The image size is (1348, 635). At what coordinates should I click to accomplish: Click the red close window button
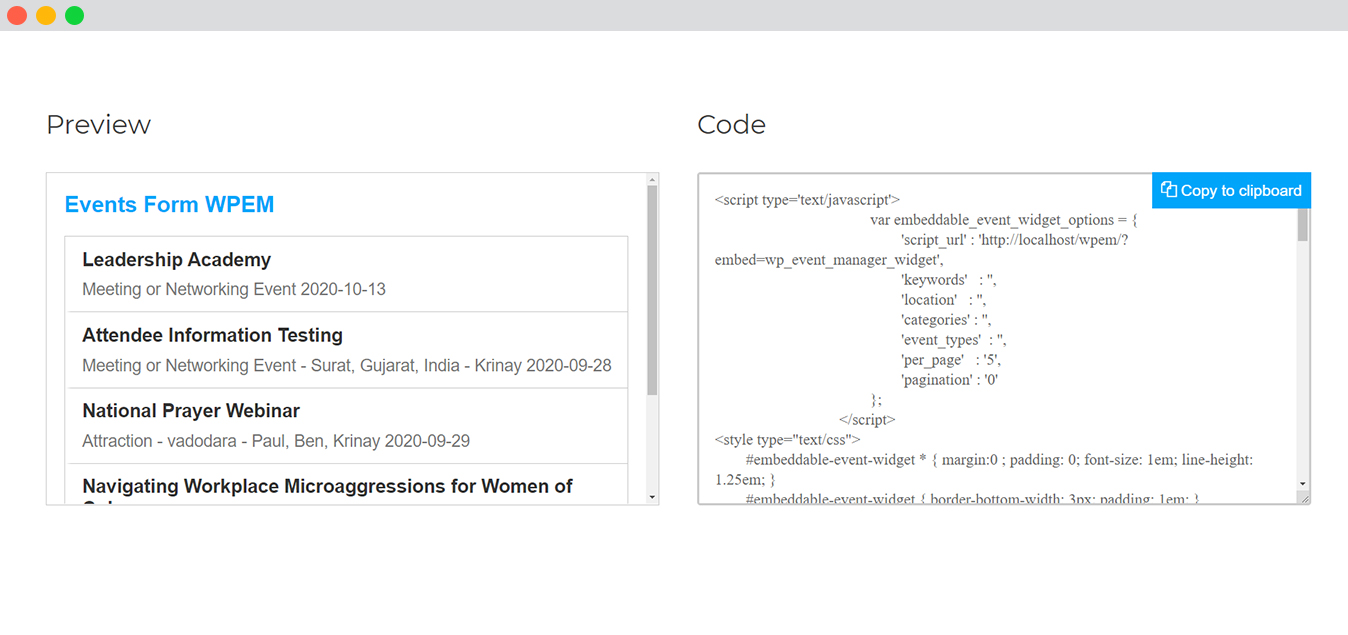click(17, 15)
